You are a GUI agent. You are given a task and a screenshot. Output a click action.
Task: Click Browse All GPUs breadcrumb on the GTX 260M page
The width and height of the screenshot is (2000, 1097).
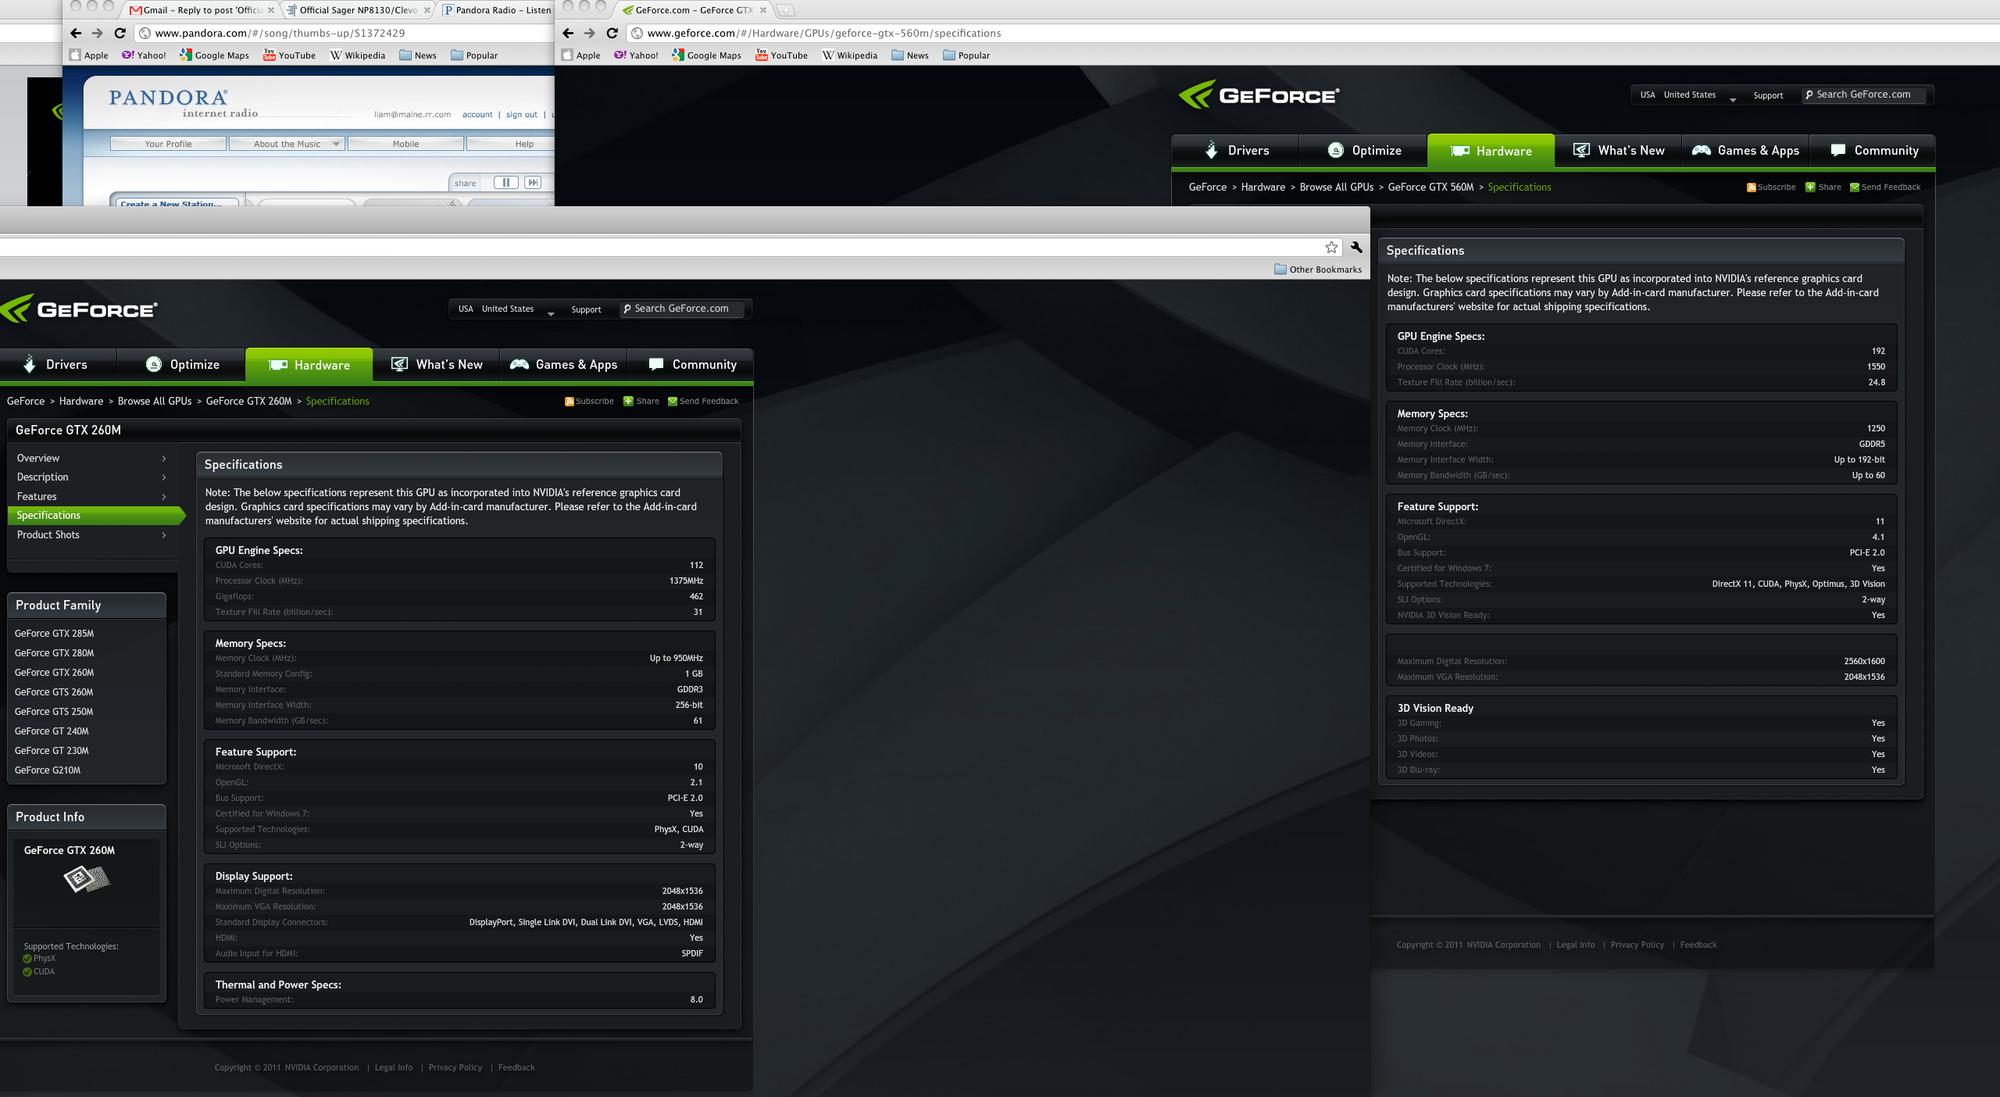[155, 401]
